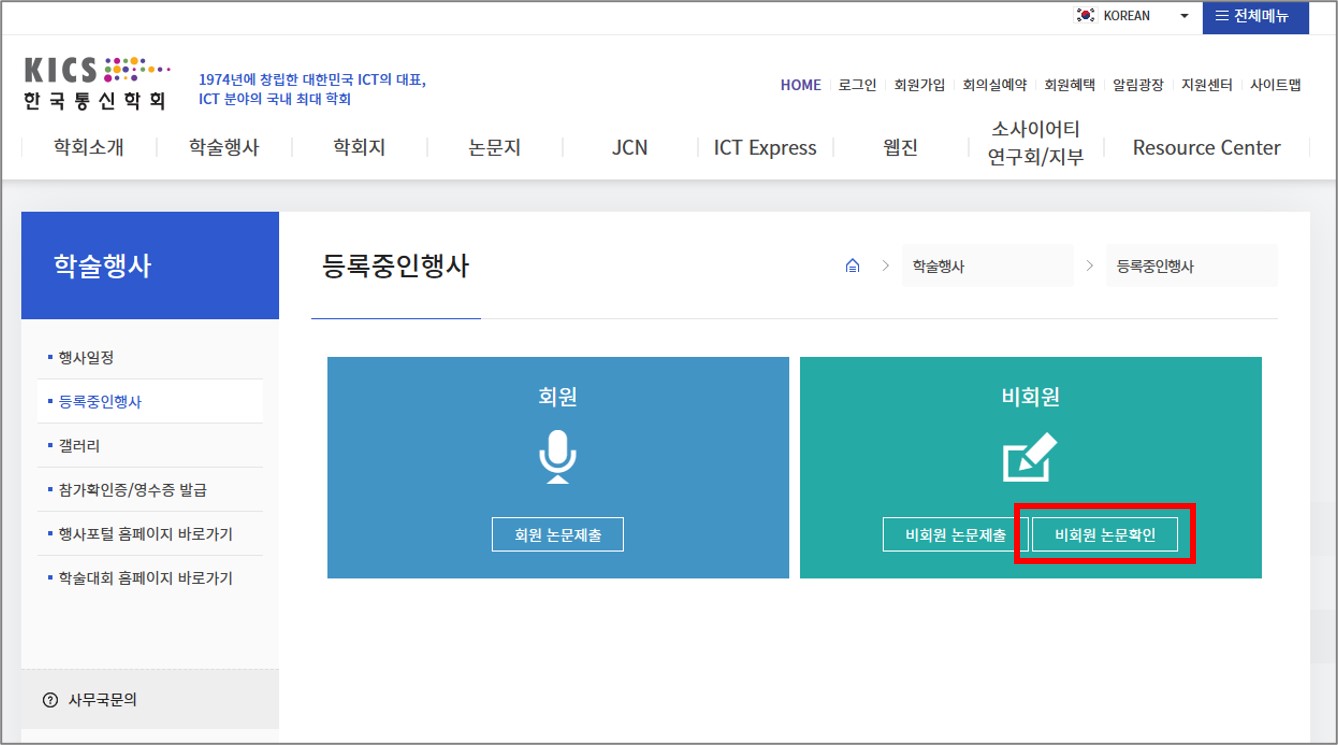
Task: Click the 회원가입 link
Action: tap(919, 85)
